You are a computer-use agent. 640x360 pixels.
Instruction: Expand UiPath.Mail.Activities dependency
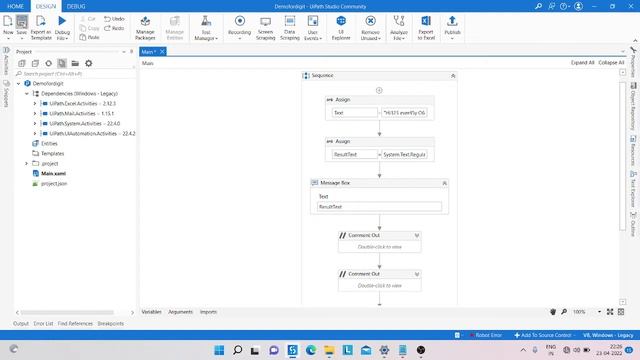tap(35, 113)
